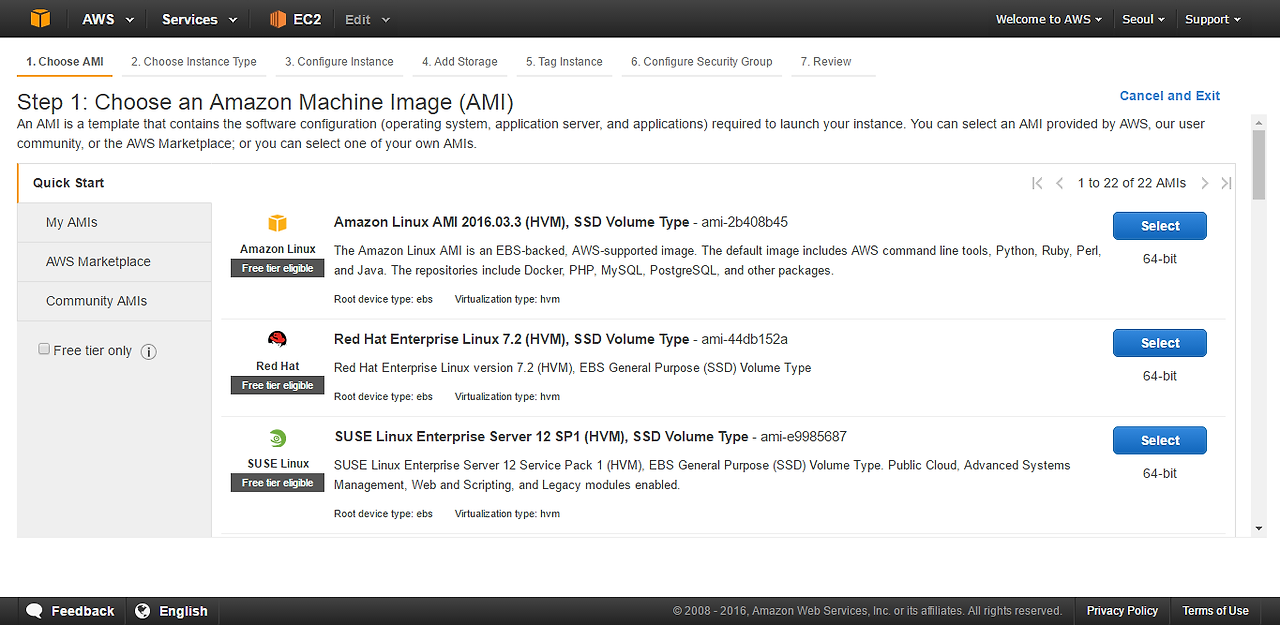Screen dimensions: 1280x625
Task: Open the Community AMIs tab
Action: [x=96, y=301]
